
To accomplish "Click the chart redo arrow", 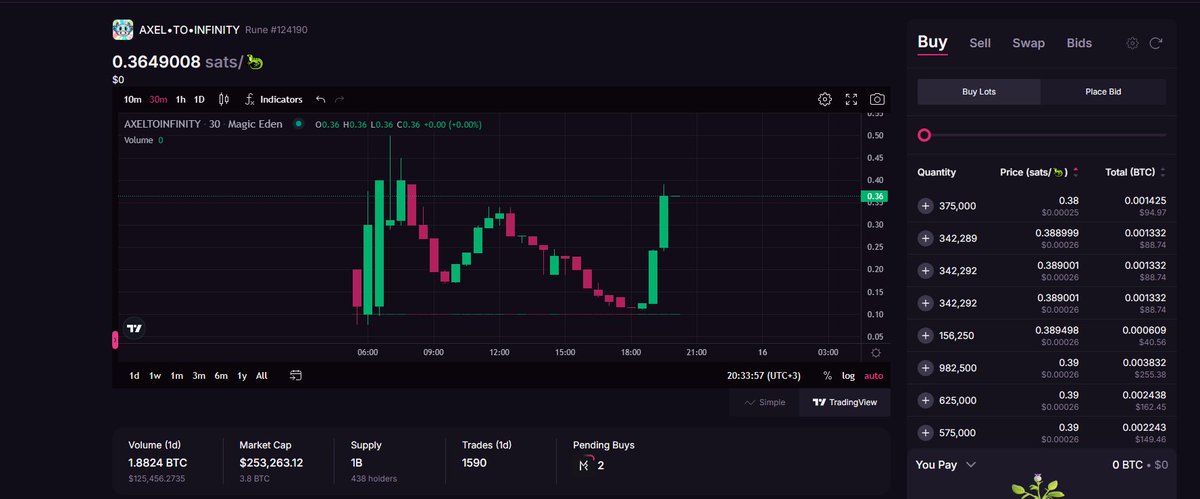I will pyautogui.click(x=340, y=99).
